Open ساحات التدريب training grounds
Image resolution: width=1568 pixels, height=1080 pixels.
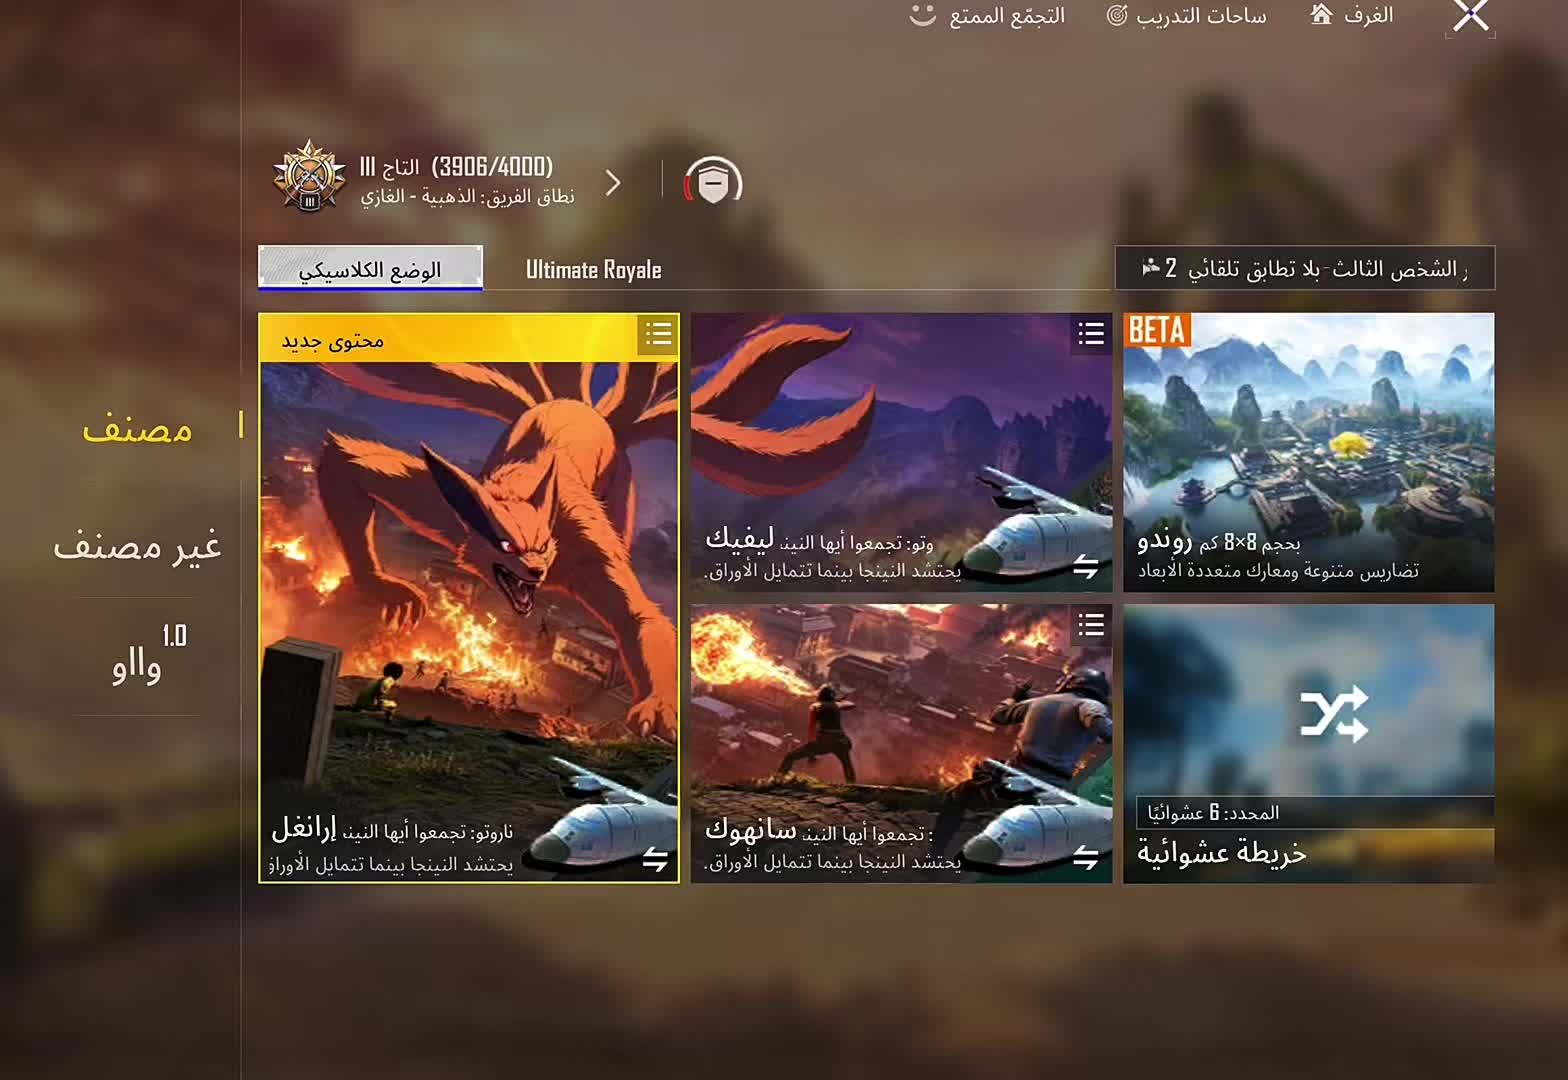tap(1186, 16)
